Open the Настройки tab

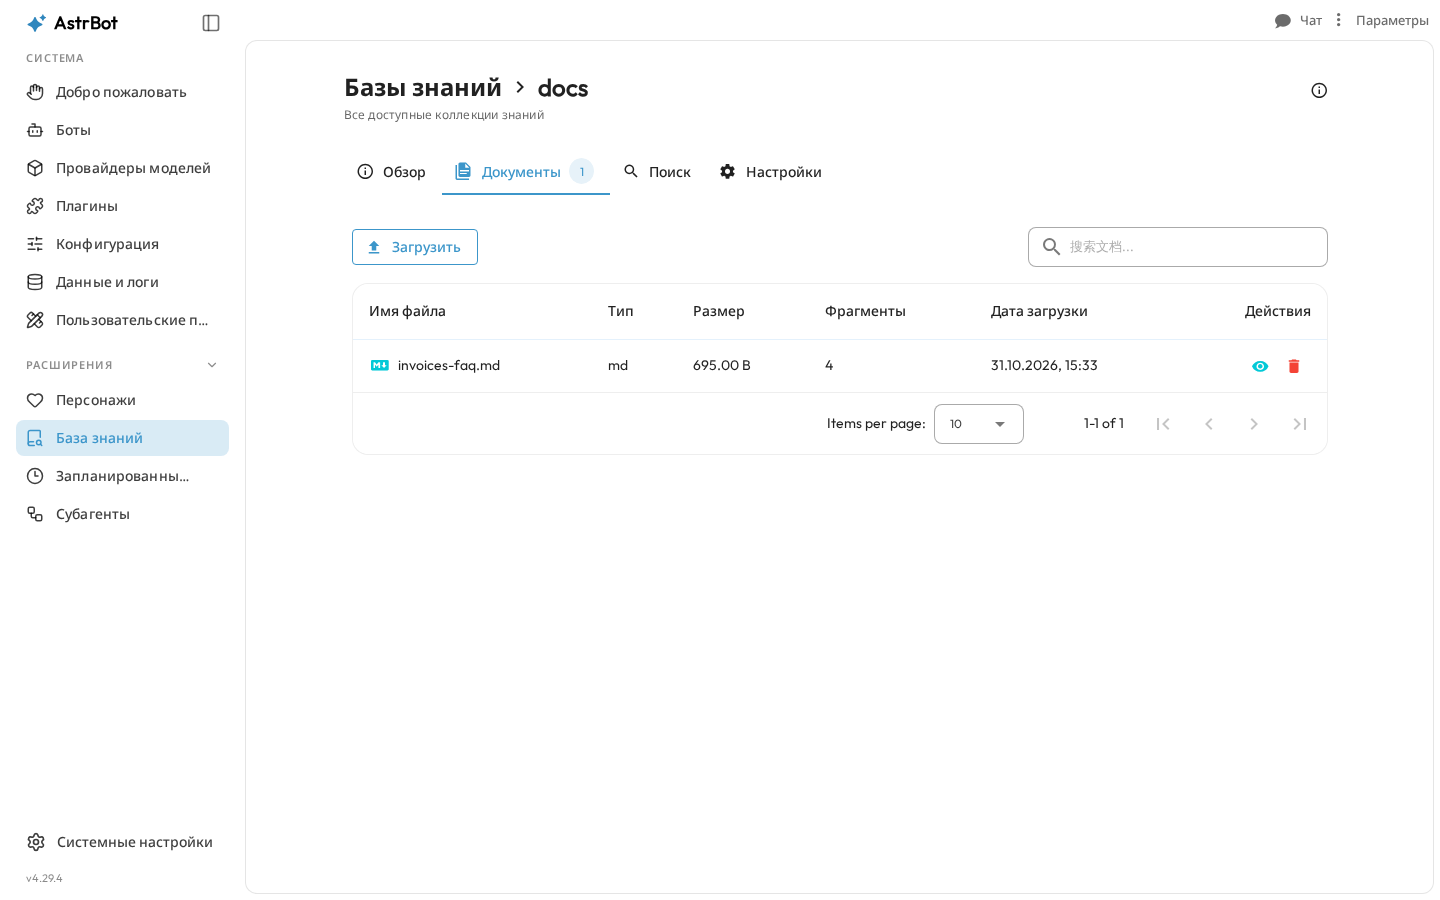point(770,172)
